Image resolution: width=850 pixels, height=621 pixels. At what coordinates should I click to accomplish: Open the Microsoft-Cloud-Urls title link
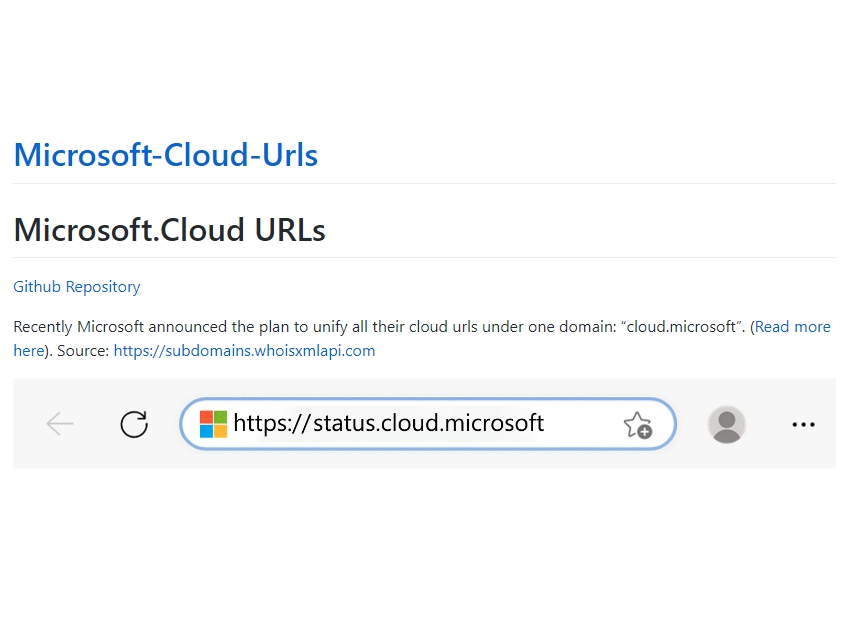pyautogui.click(x=165, y=155)
